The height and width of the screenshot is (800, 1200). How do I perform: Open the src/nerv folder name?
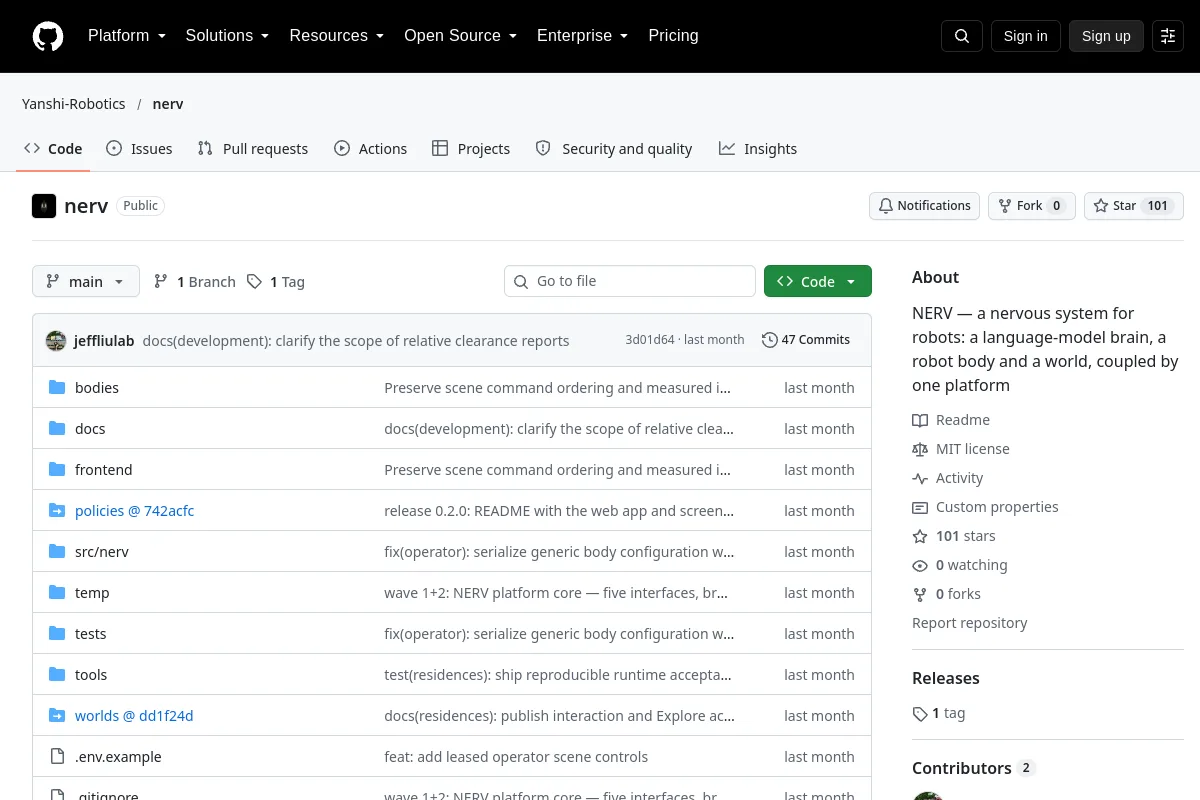click(x=102, y=552)
